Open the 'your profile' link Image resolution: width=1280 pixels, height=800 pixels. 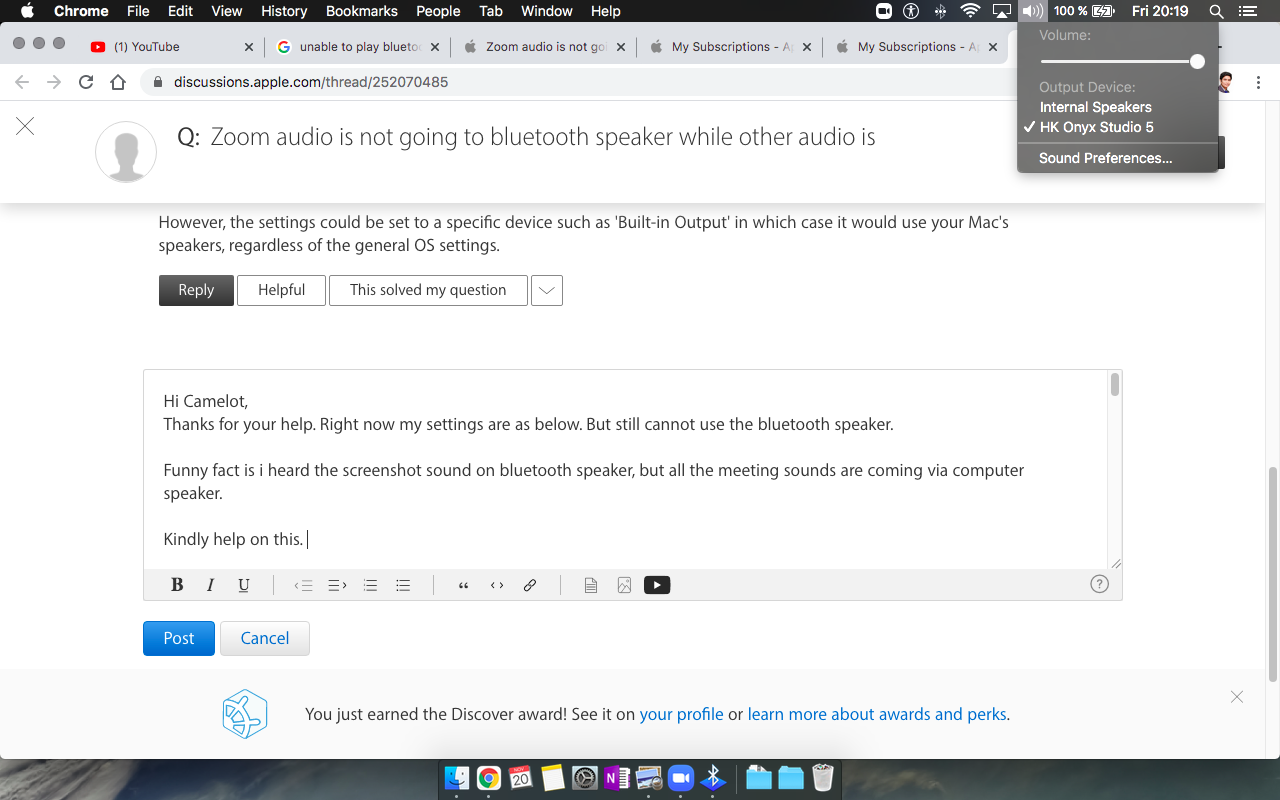coord(681,714)
